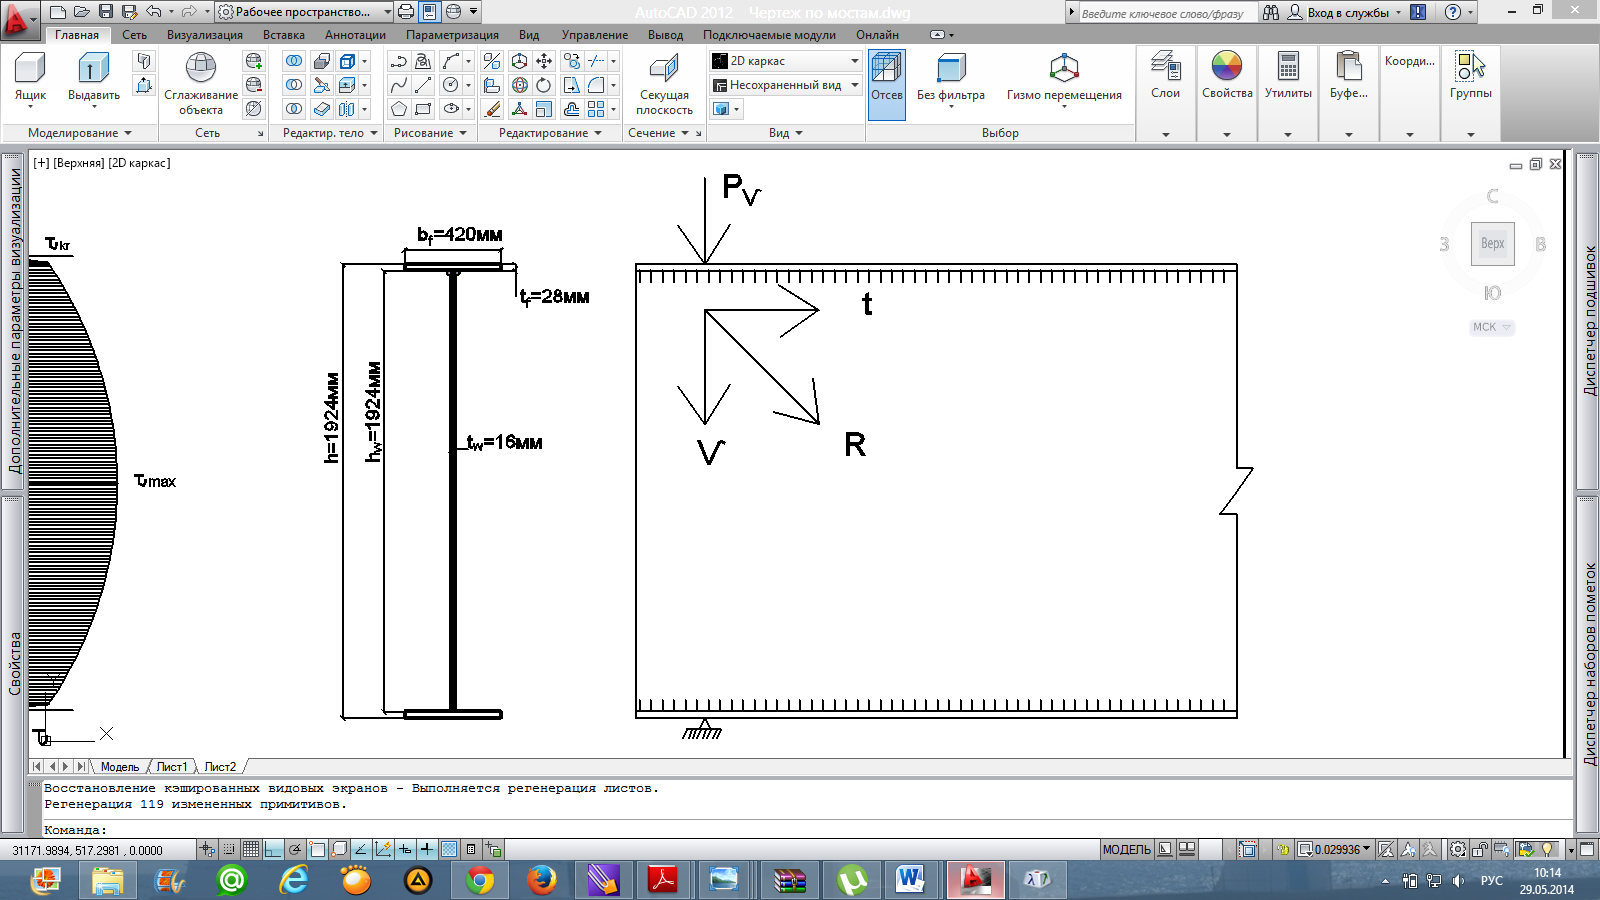1600x900 pixels.
Task: Toggle the workspace properties icon in quick access toolbar
Action: click(429, 12)
